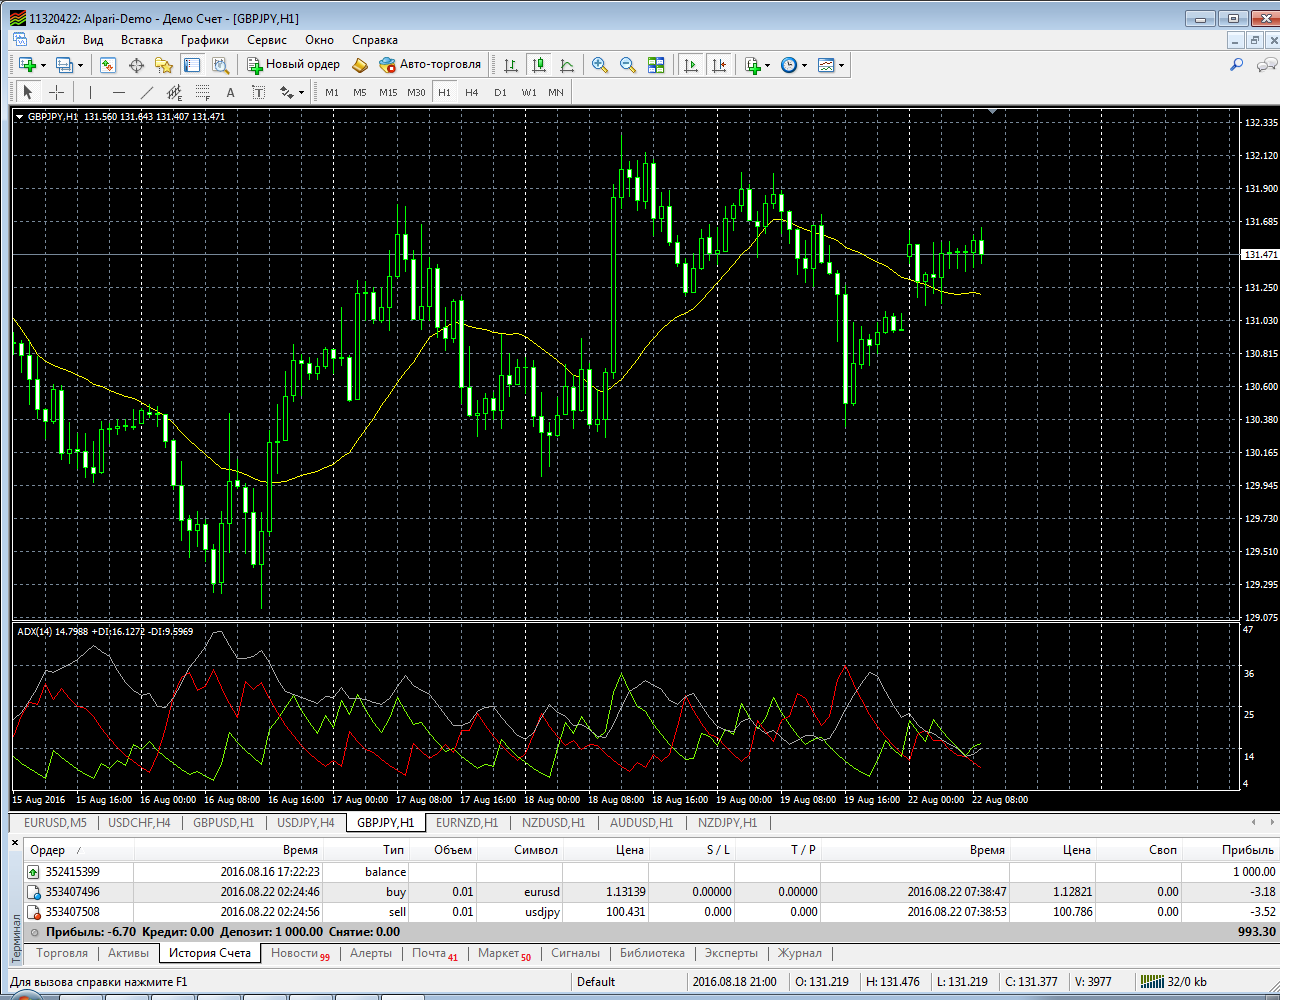The width and height of the screenshot is (1292, 1000).
Task: Select the crosshair cursor tool
Action: 57,92
